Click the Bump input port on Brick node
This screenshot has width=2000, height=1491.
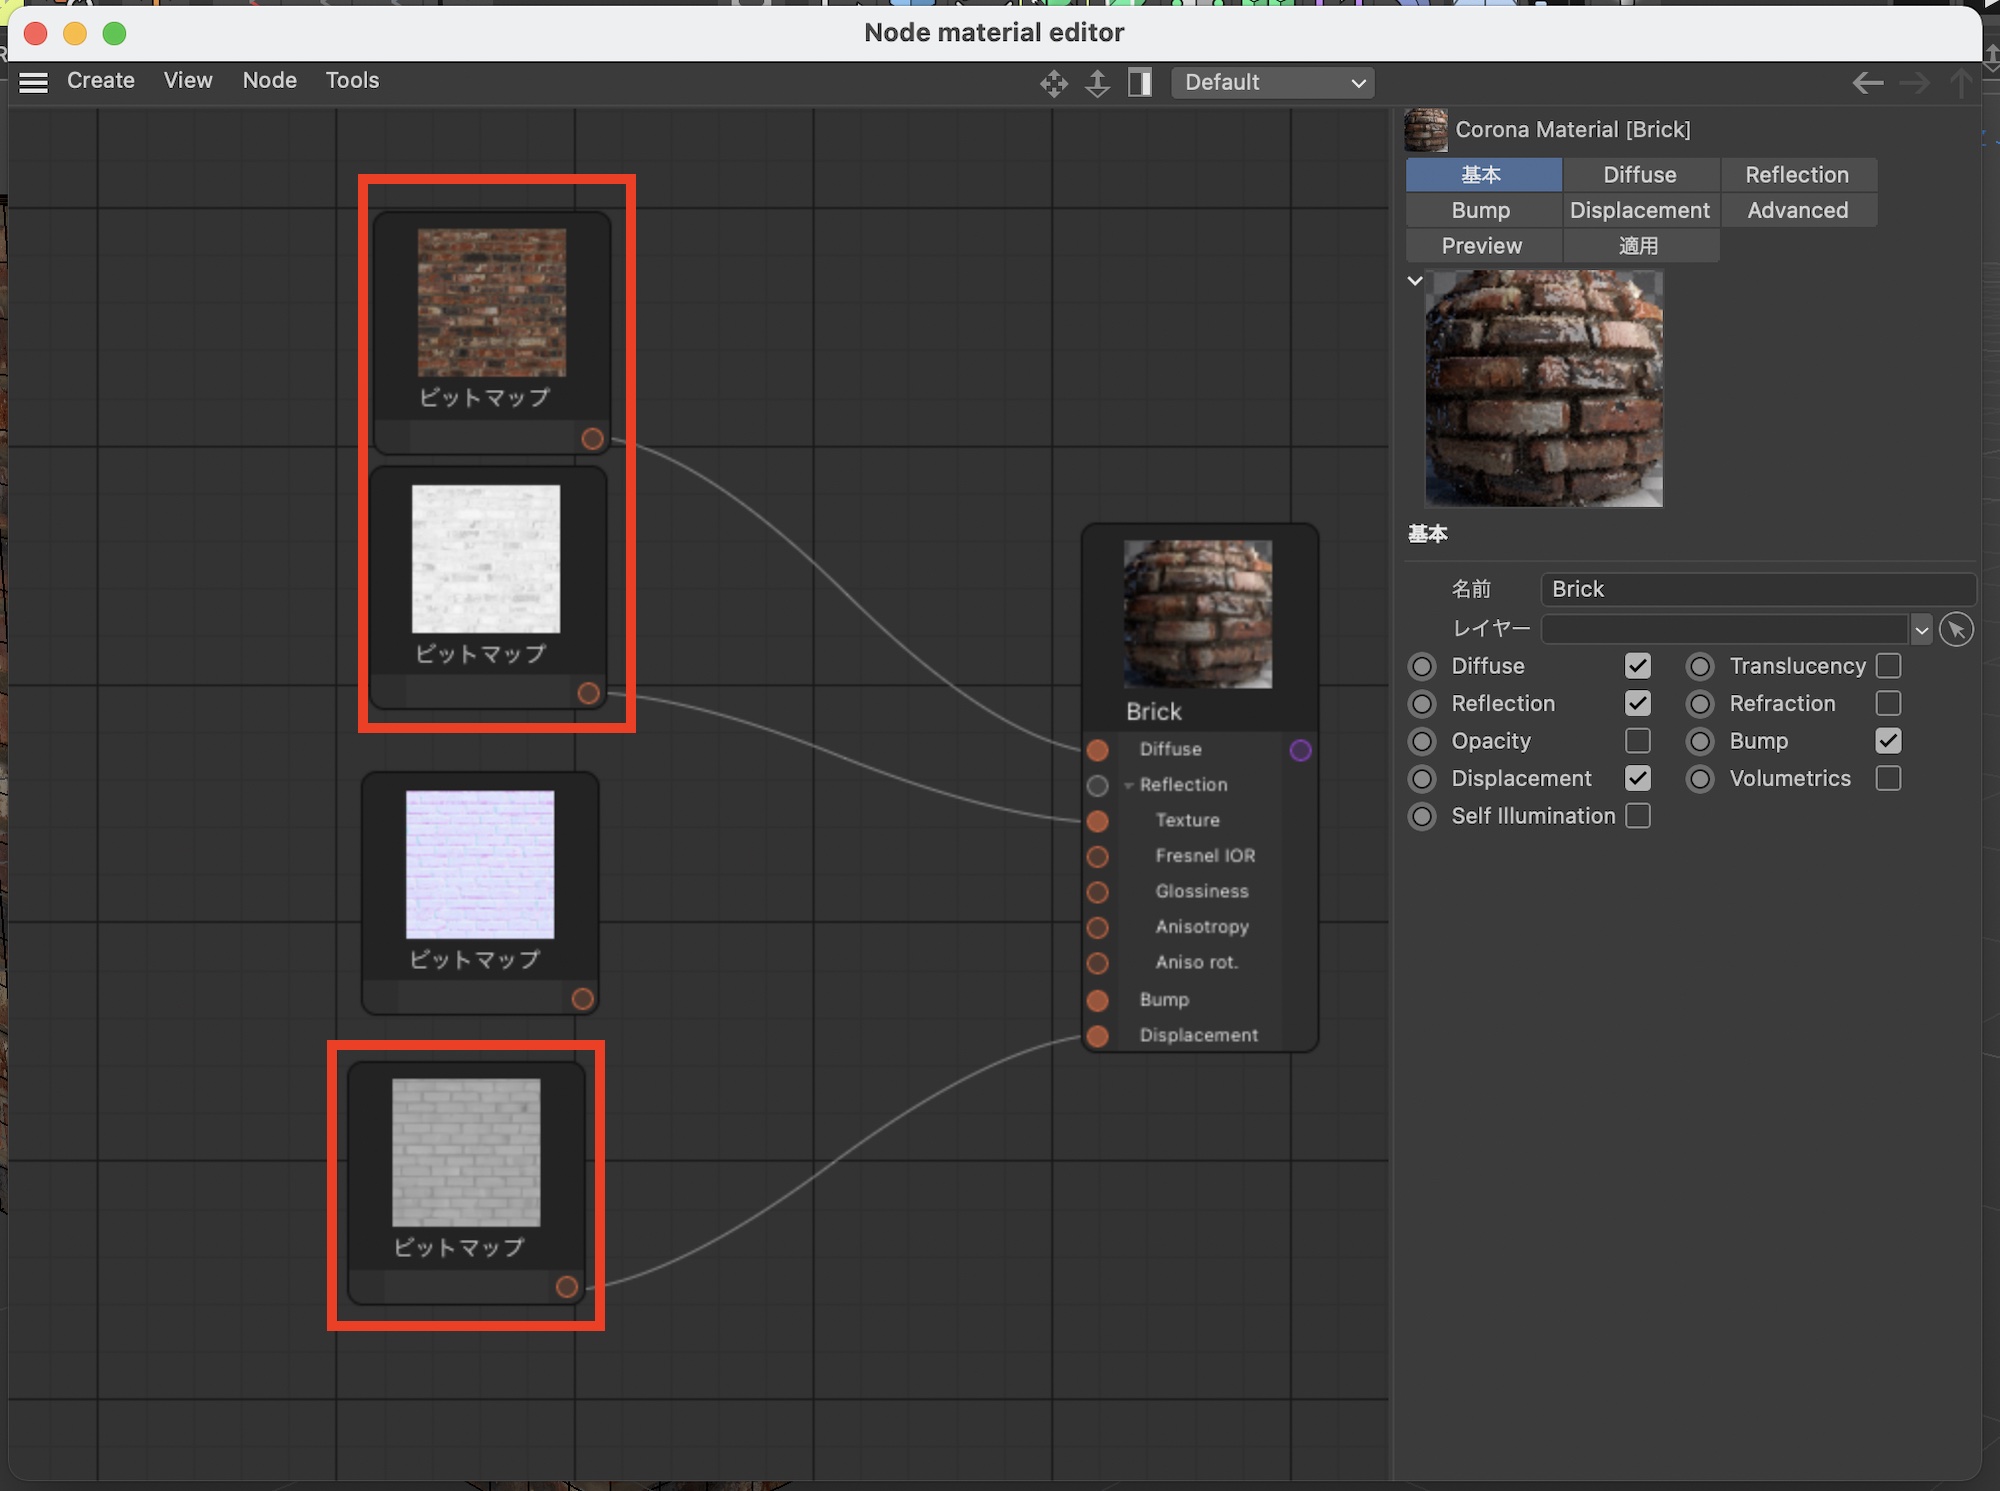click(1098, 1000)
